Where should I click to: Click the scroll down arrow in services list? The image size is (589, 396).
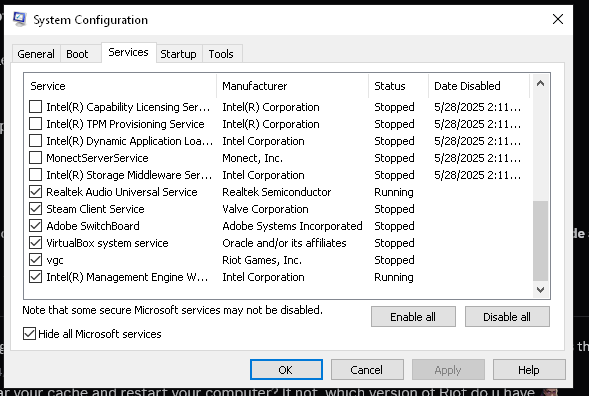point(541,290)
